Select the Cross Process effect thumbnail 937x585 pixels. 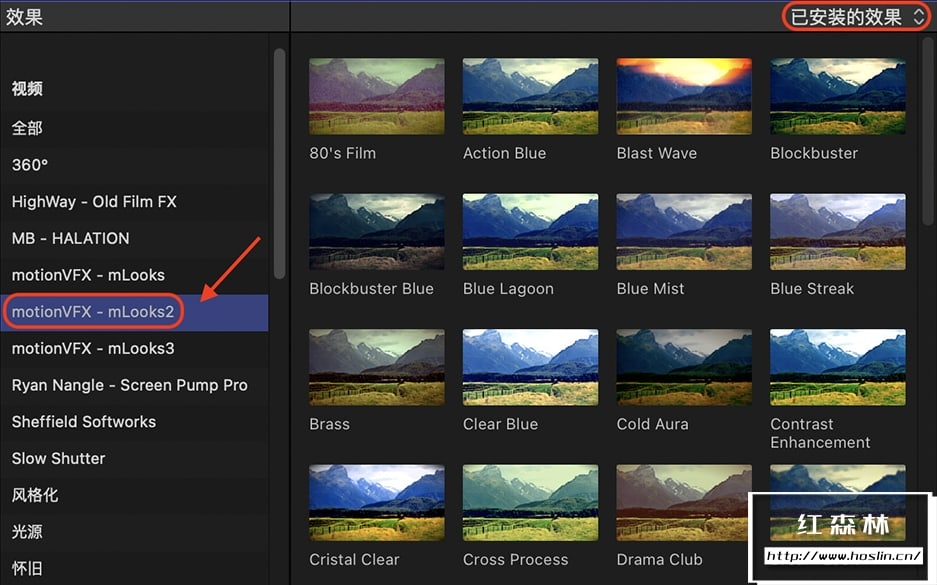(x=530, y=503)
